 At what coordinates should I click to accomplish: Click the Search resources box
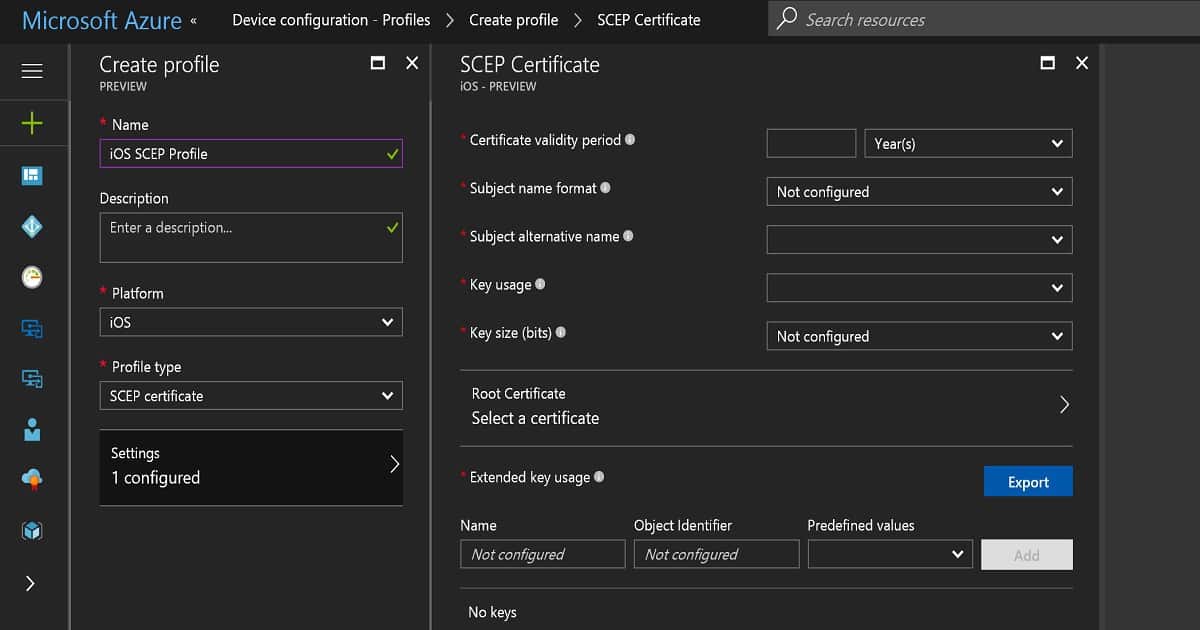(x=984, y=19)
